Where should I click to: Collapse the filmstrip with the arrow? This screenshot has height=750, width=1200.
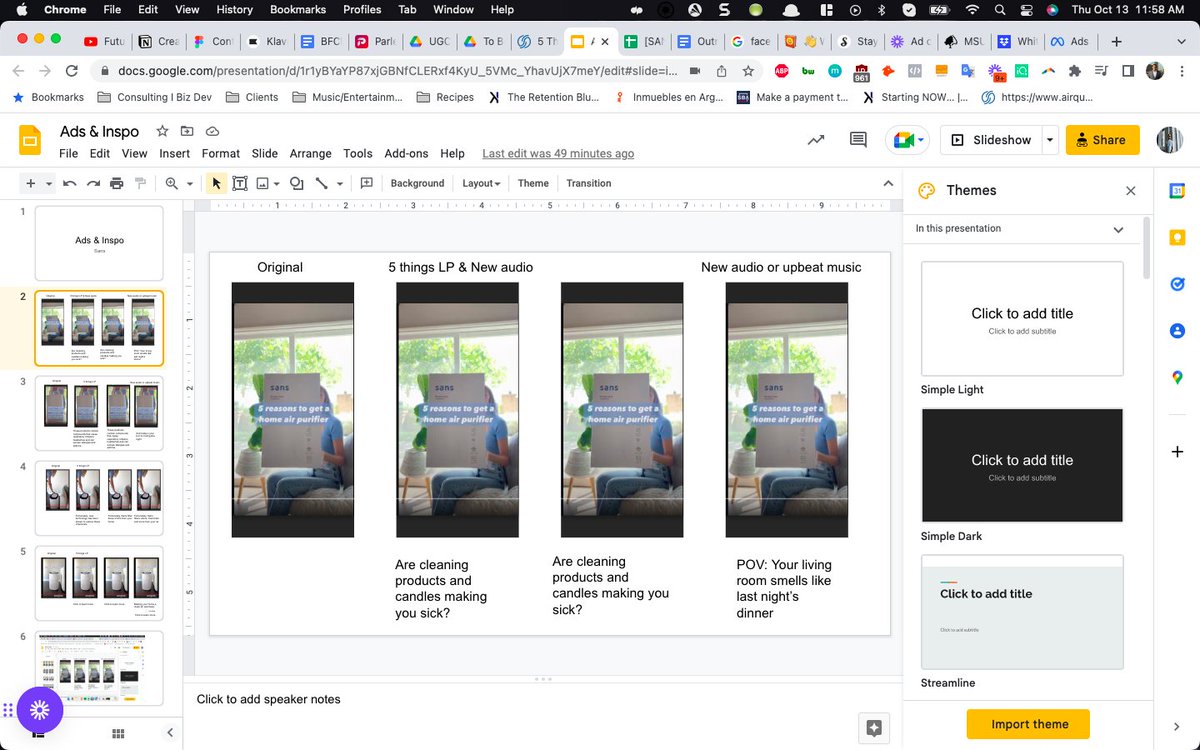170,734
